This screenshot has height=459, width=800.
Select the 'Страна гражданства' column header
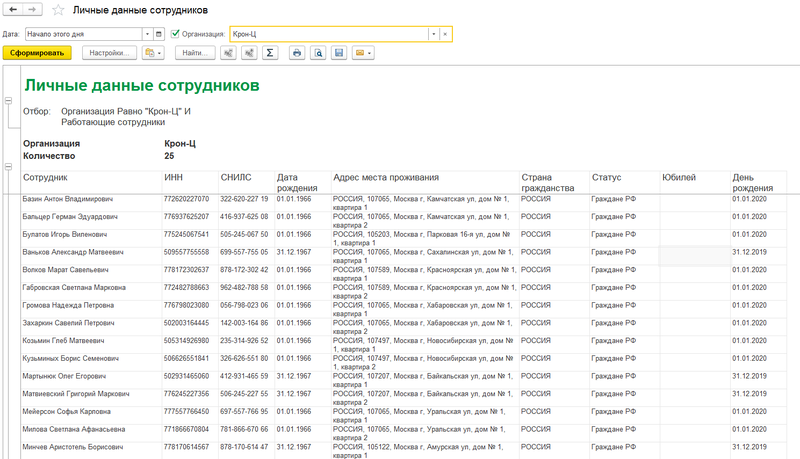point(547,183)
